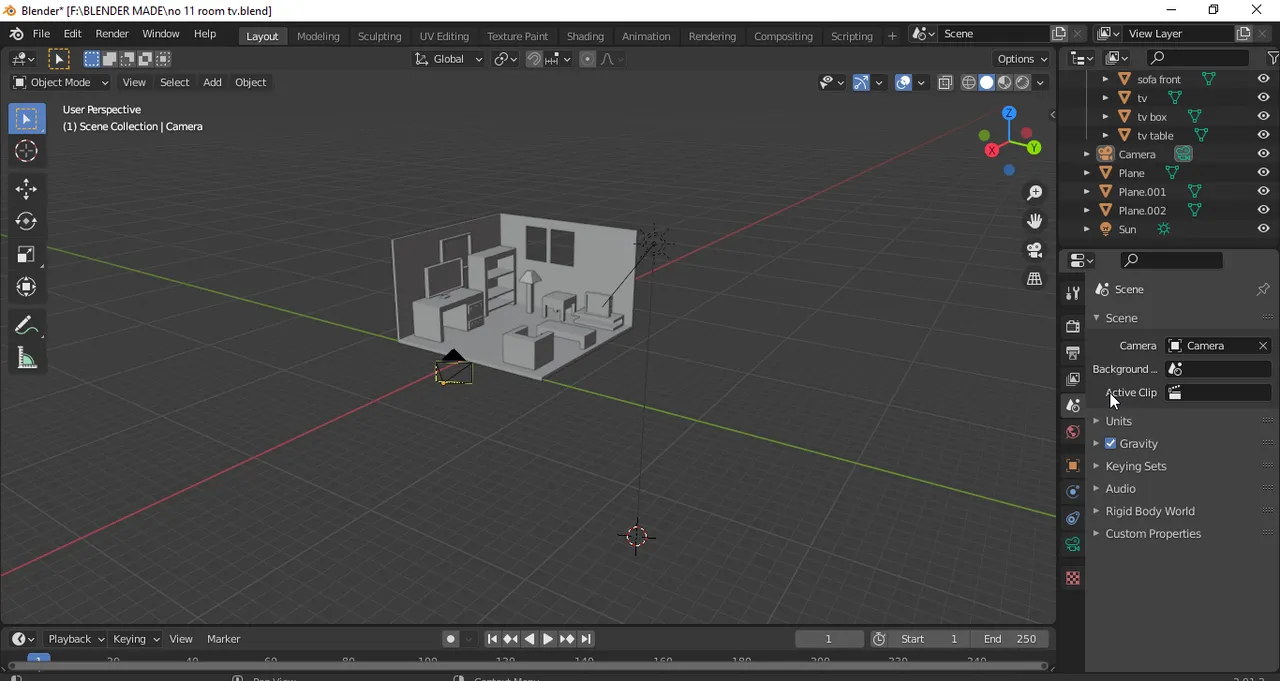The height and width of the screenshot is (681, 1280).
Task: Click the Outliner filter funnel icon
Action: [x=1272, y=58]
